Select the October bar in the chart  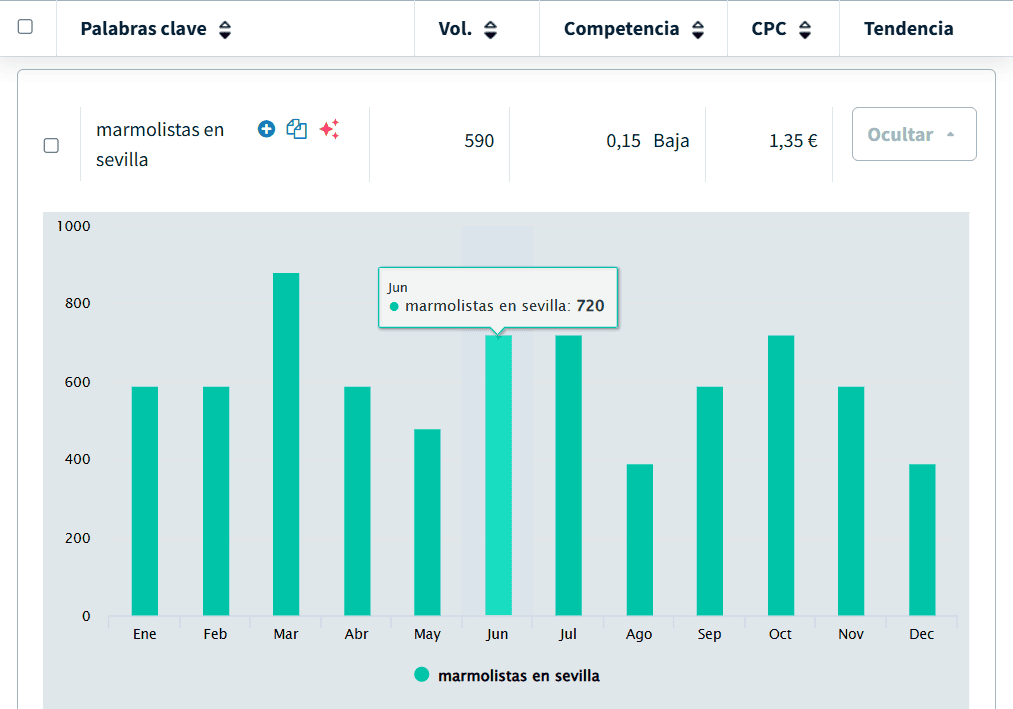pos(781,476)
